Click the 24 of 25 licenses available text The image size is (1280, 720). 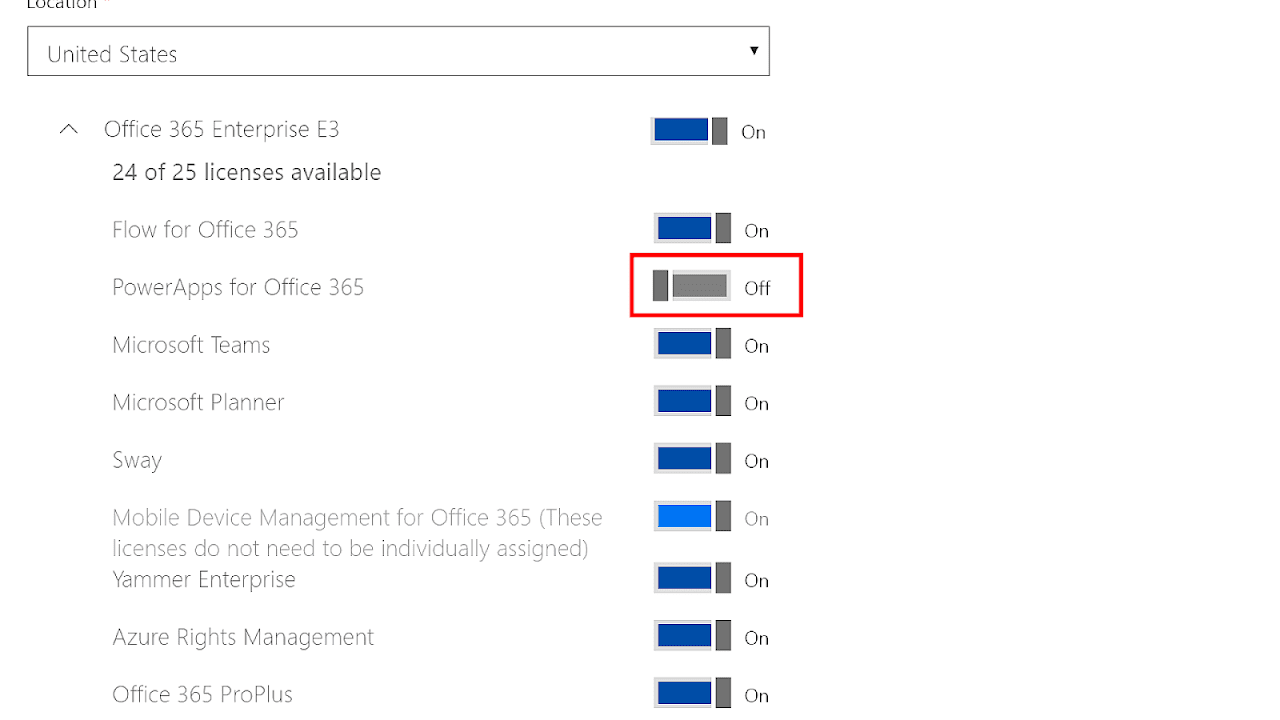(246, 172)
